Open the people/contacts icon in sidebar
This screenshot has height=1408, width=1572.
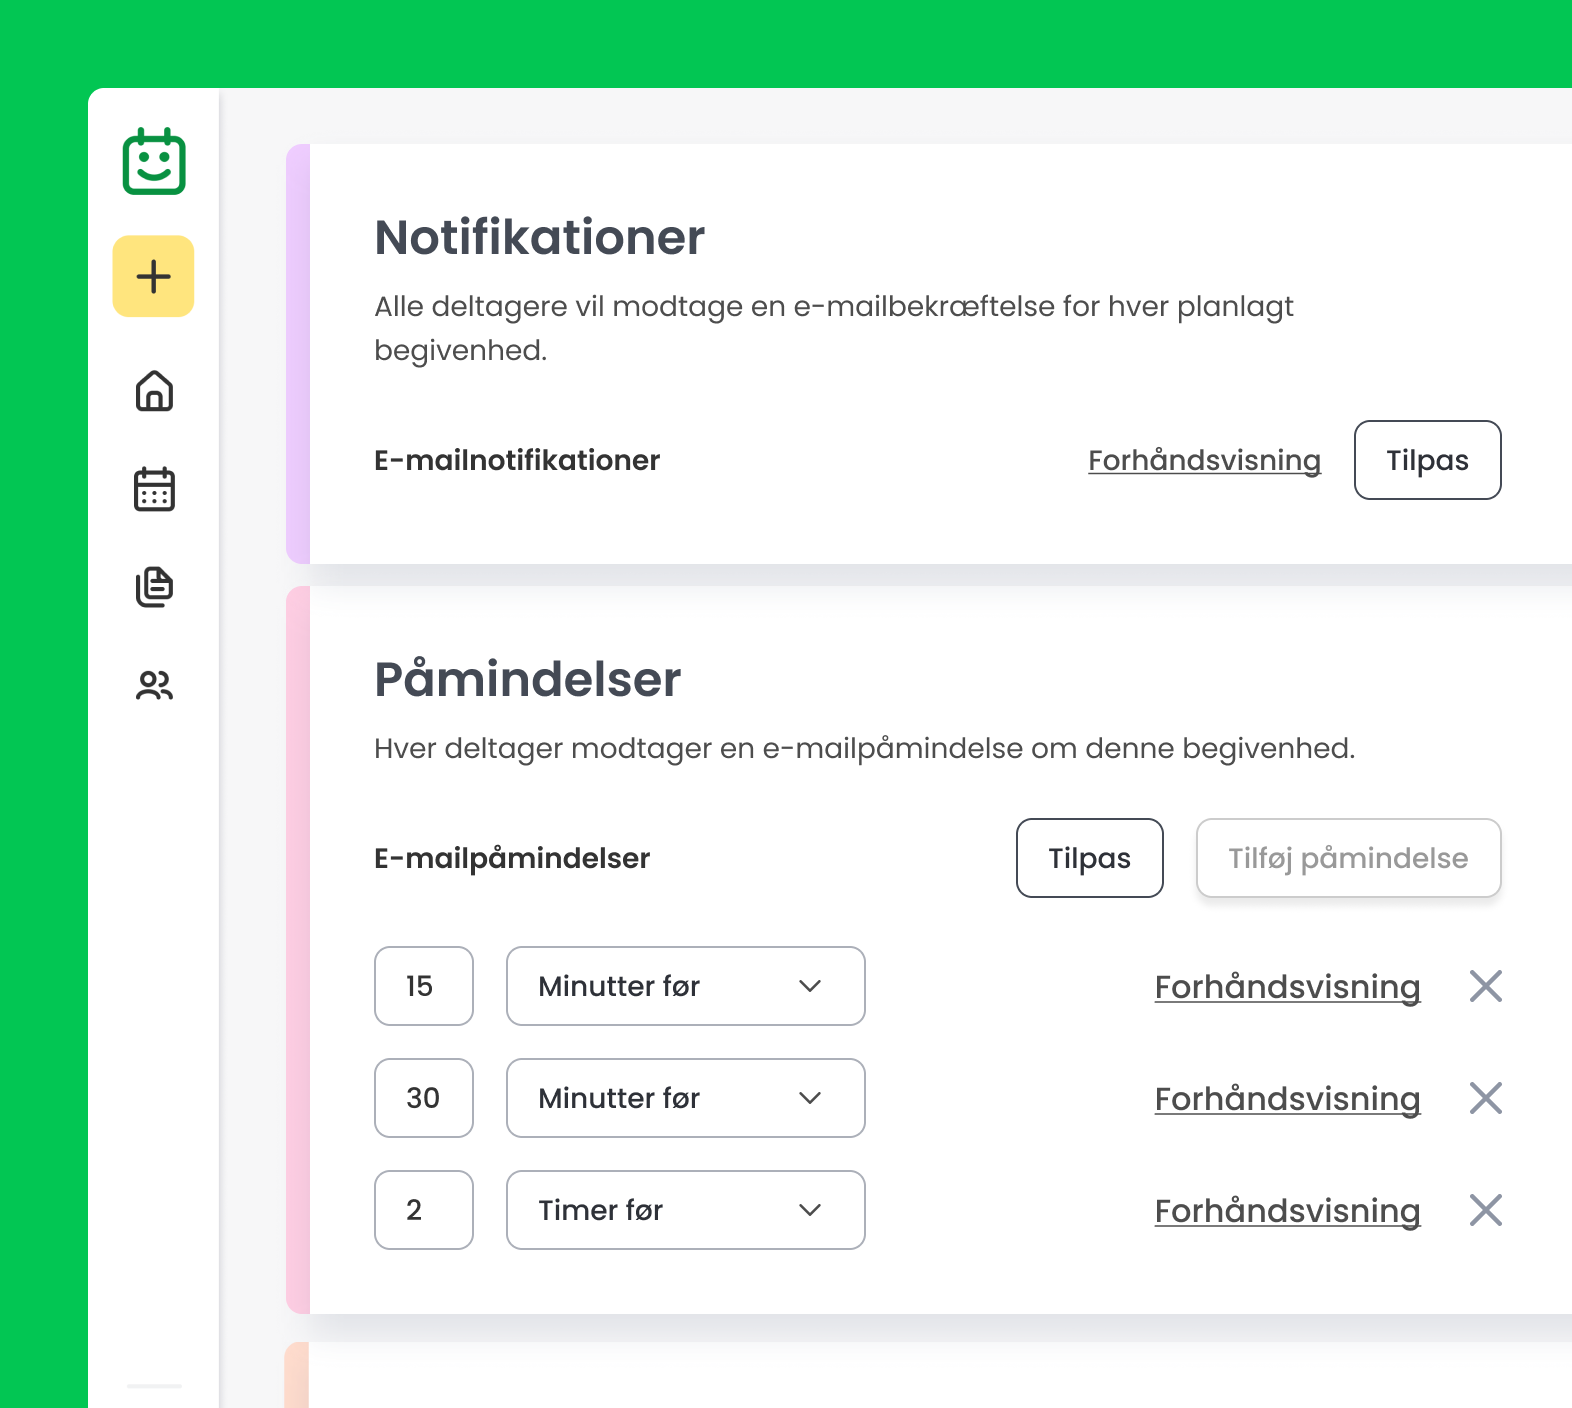pos(154,685)
